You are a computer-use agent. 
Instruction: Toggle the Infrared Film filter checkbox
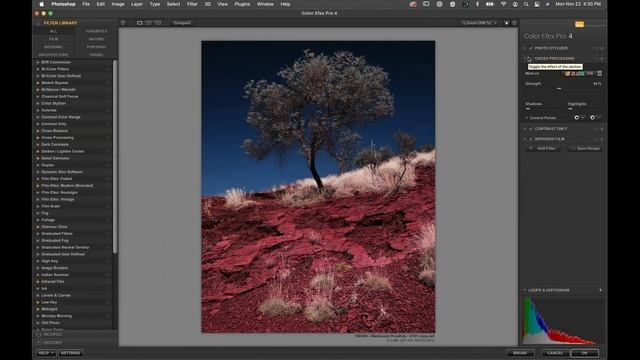(531, 139)
